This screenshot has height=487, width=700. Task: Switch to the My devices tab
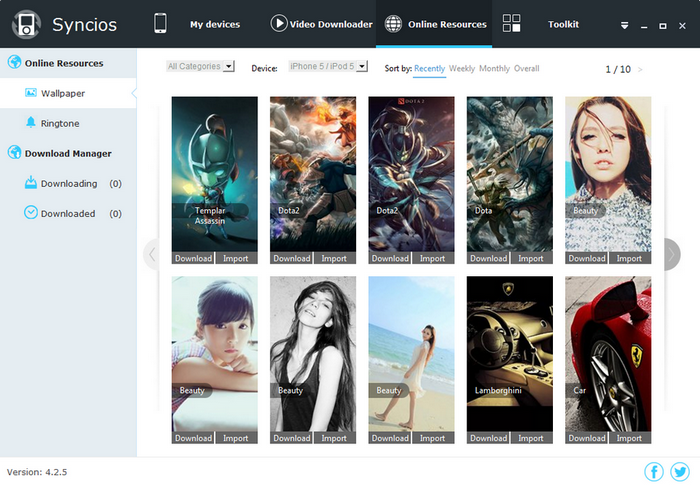pos(215,25)
